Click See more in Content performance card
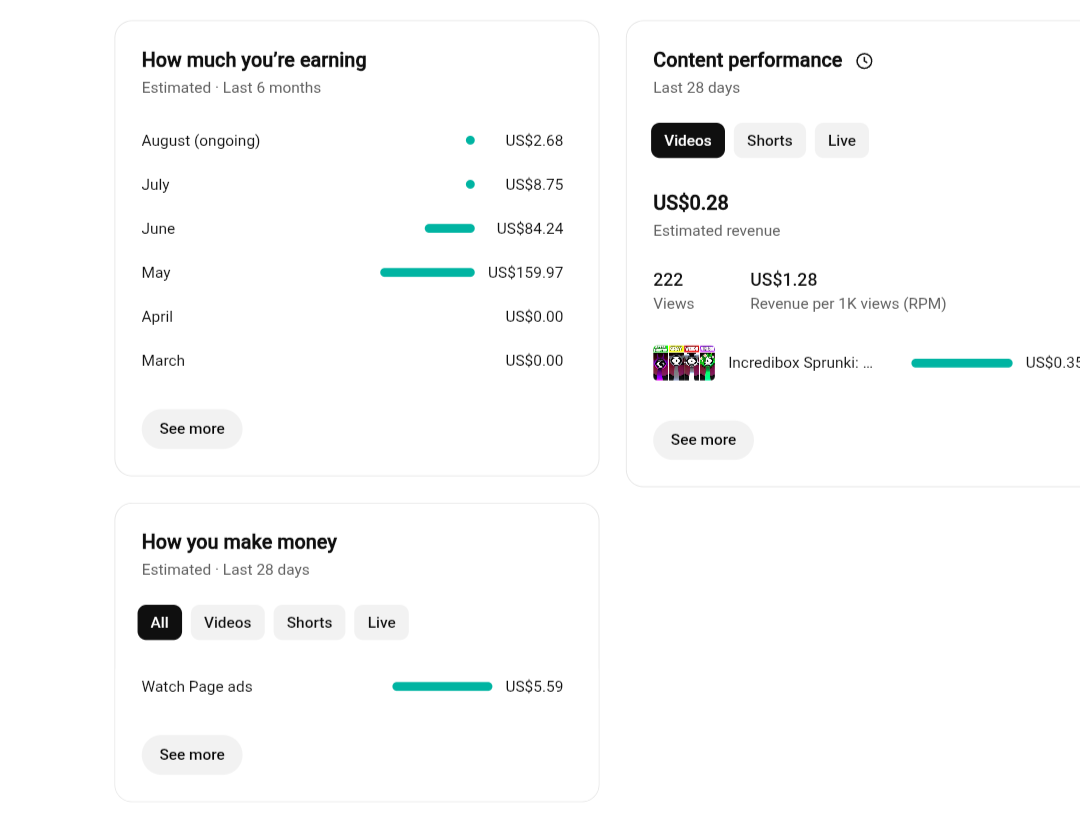The image size is (1080, 814). [703, 440]
